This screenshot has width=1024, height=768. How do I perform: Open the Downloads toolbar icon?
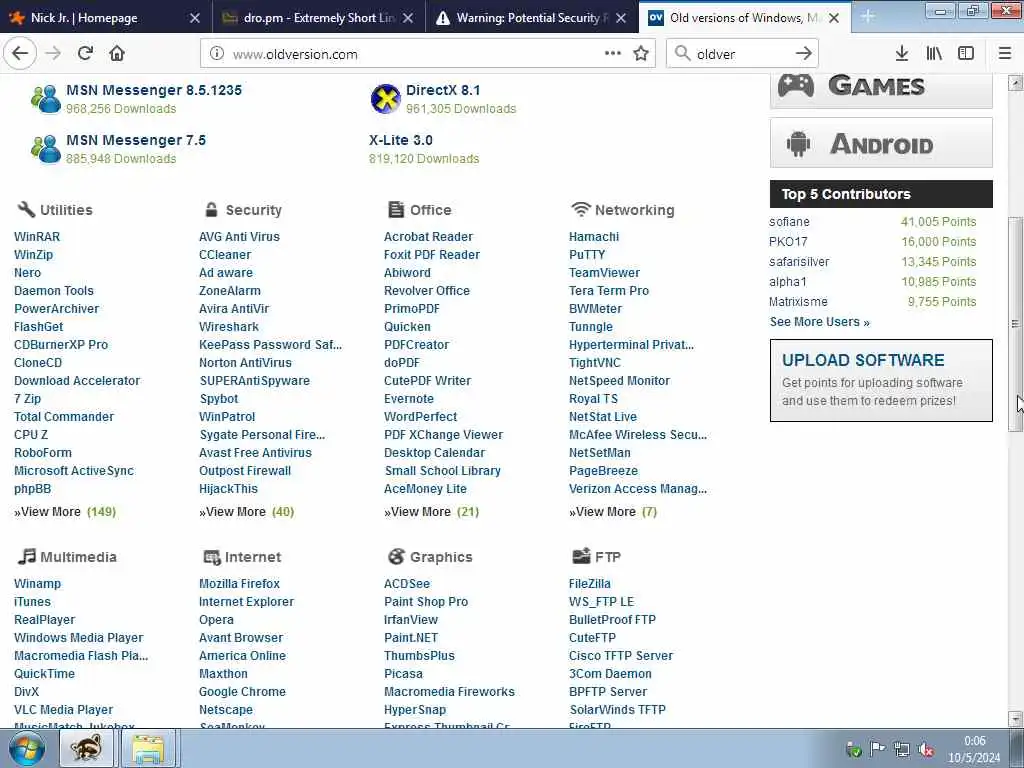tap(902, 54)
